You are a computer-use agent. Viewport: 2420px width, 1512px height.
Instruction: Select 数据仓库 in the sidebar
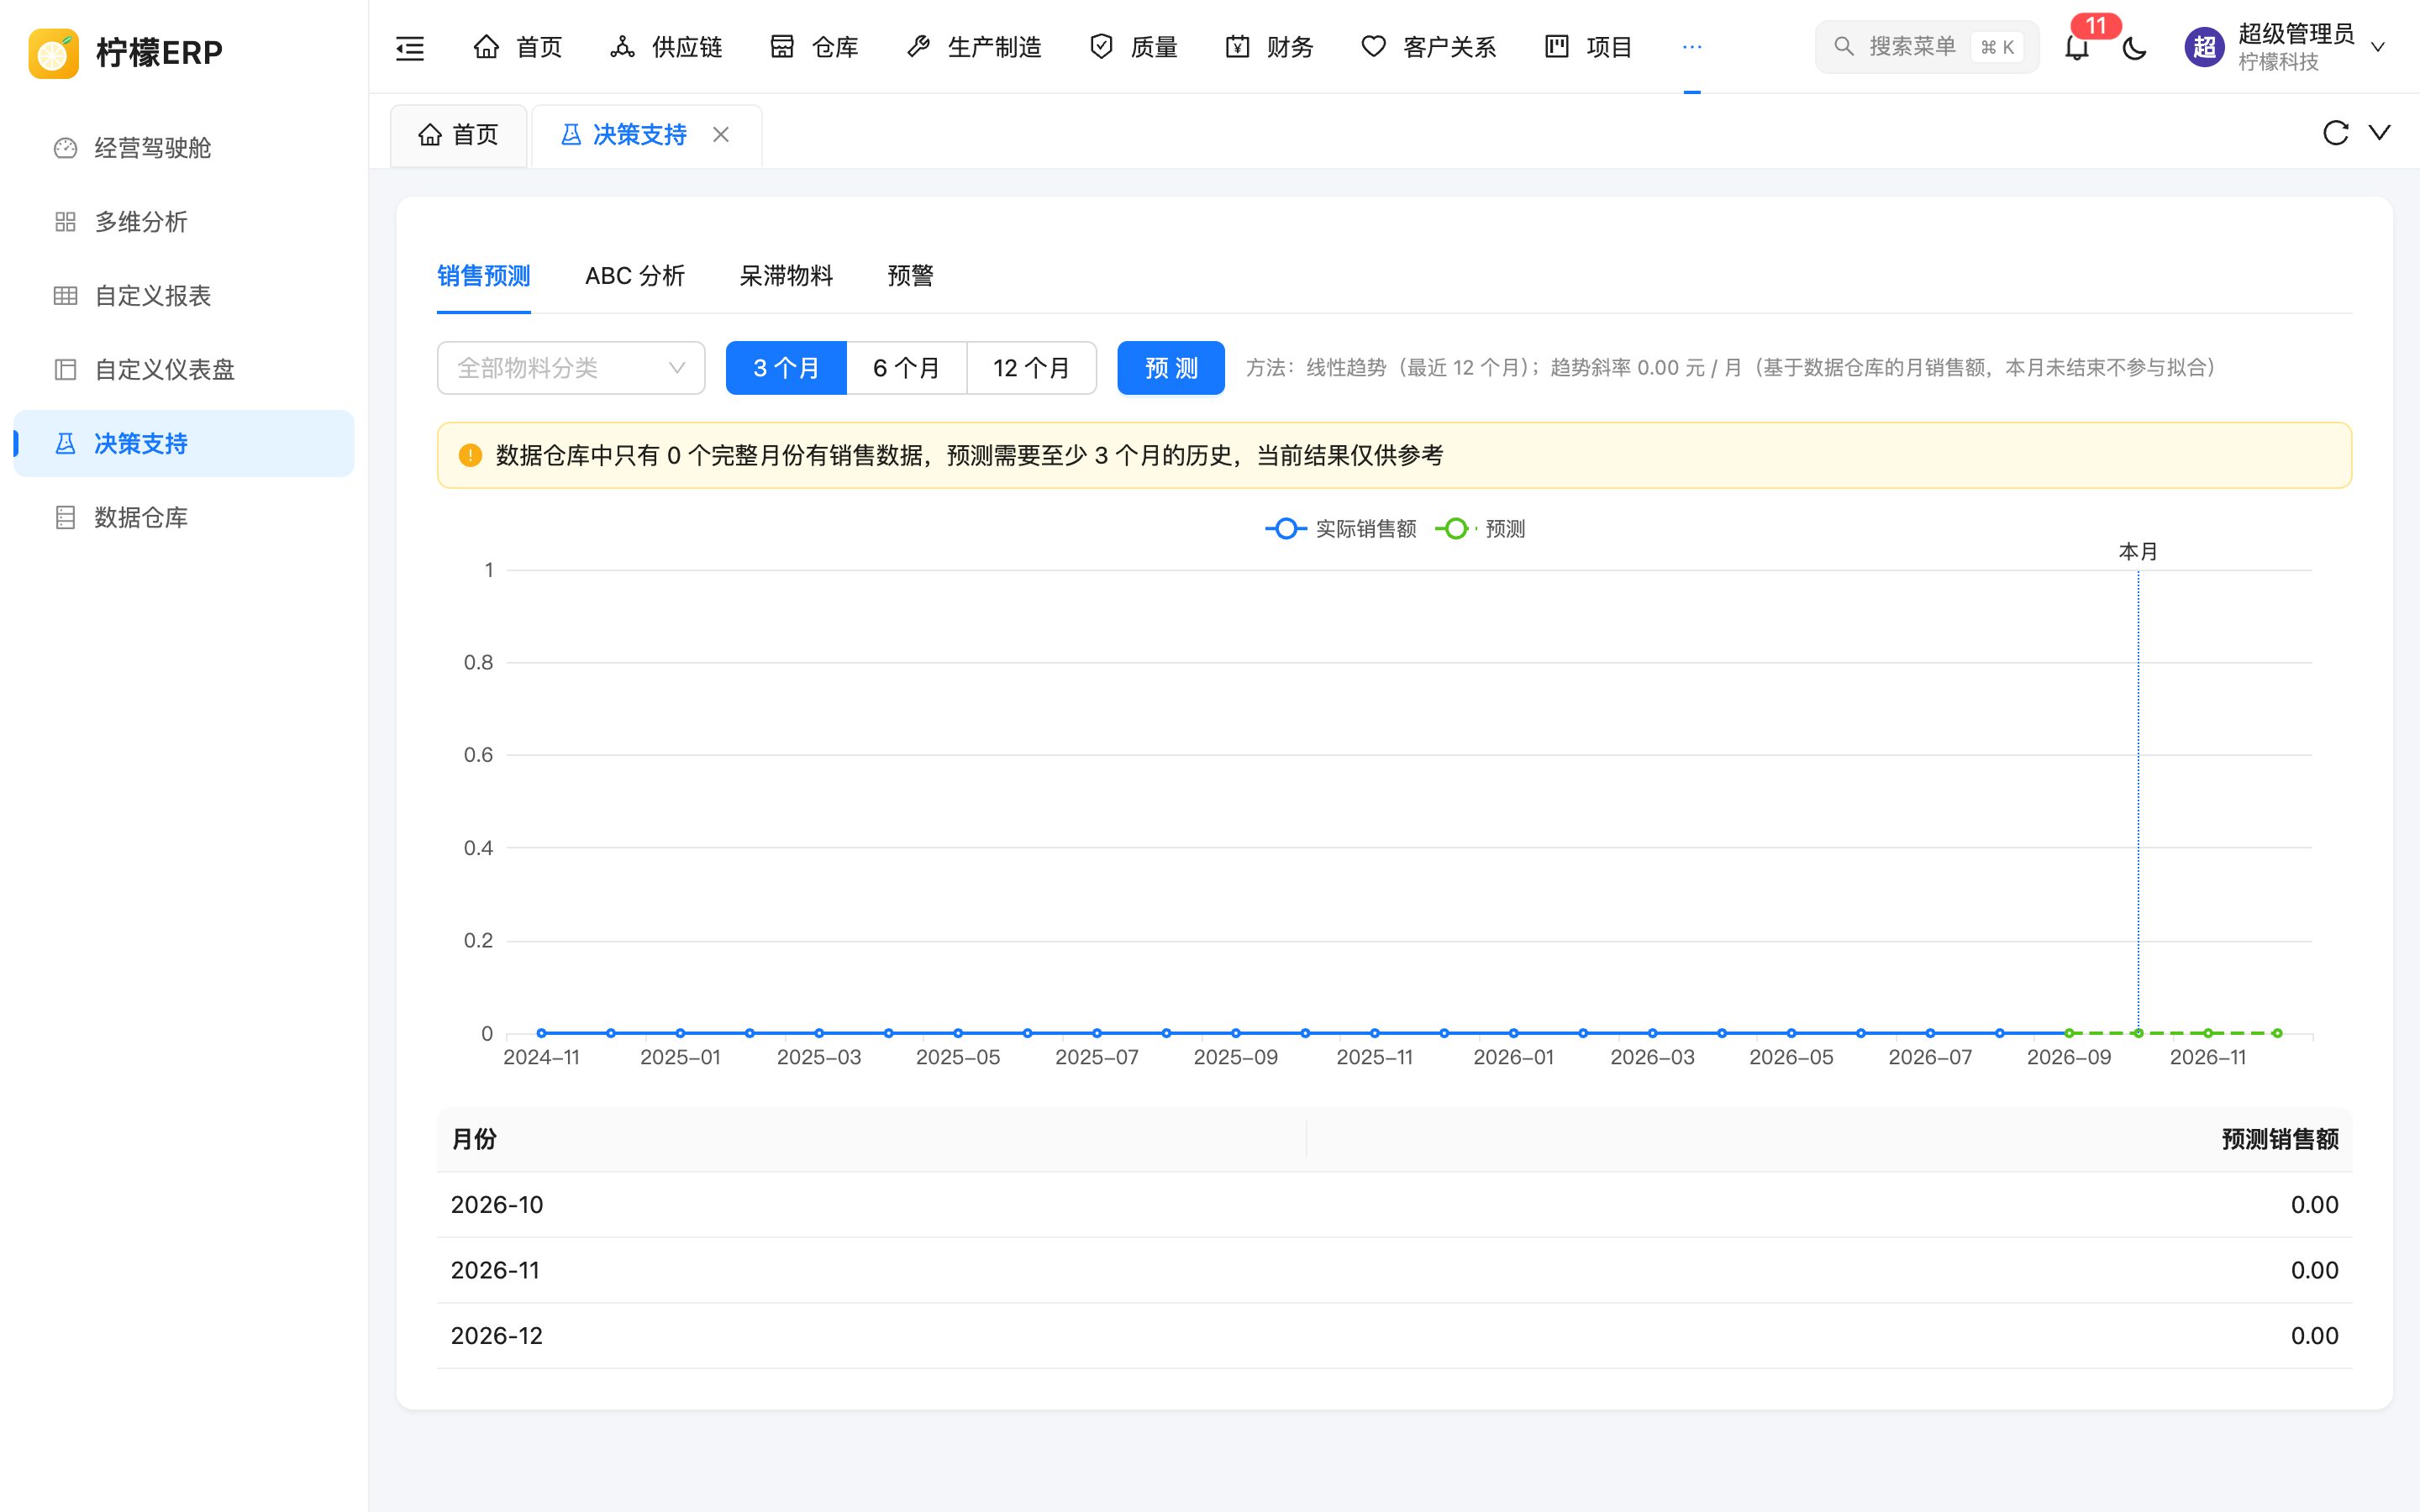184,517
